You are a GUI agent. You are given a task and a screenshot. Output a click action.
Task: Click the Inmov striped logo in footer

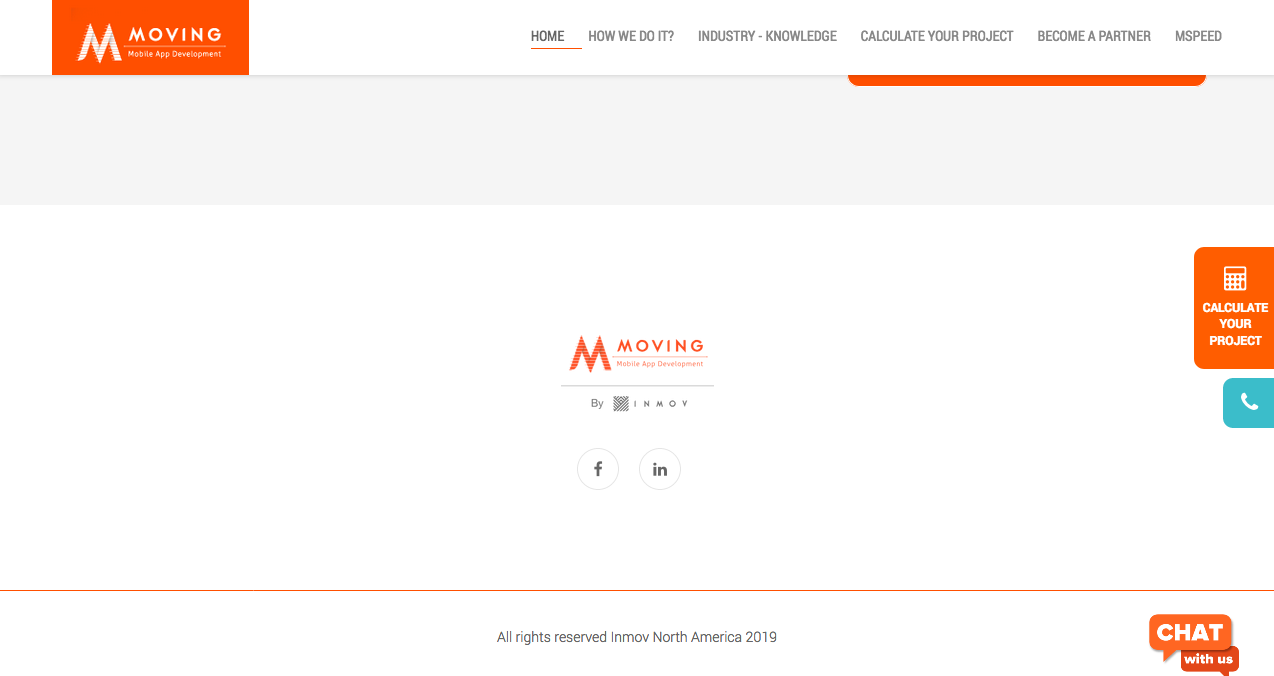click(x=621, y=404)
